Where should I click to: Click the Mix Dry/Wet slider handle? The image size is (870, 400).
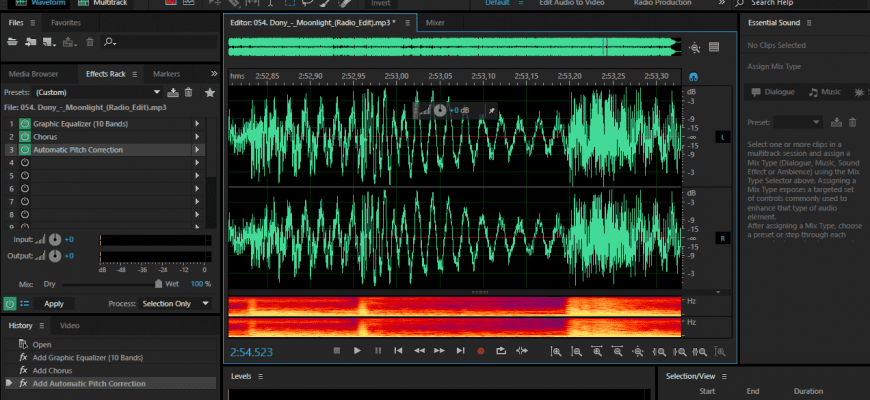point(158,284)
